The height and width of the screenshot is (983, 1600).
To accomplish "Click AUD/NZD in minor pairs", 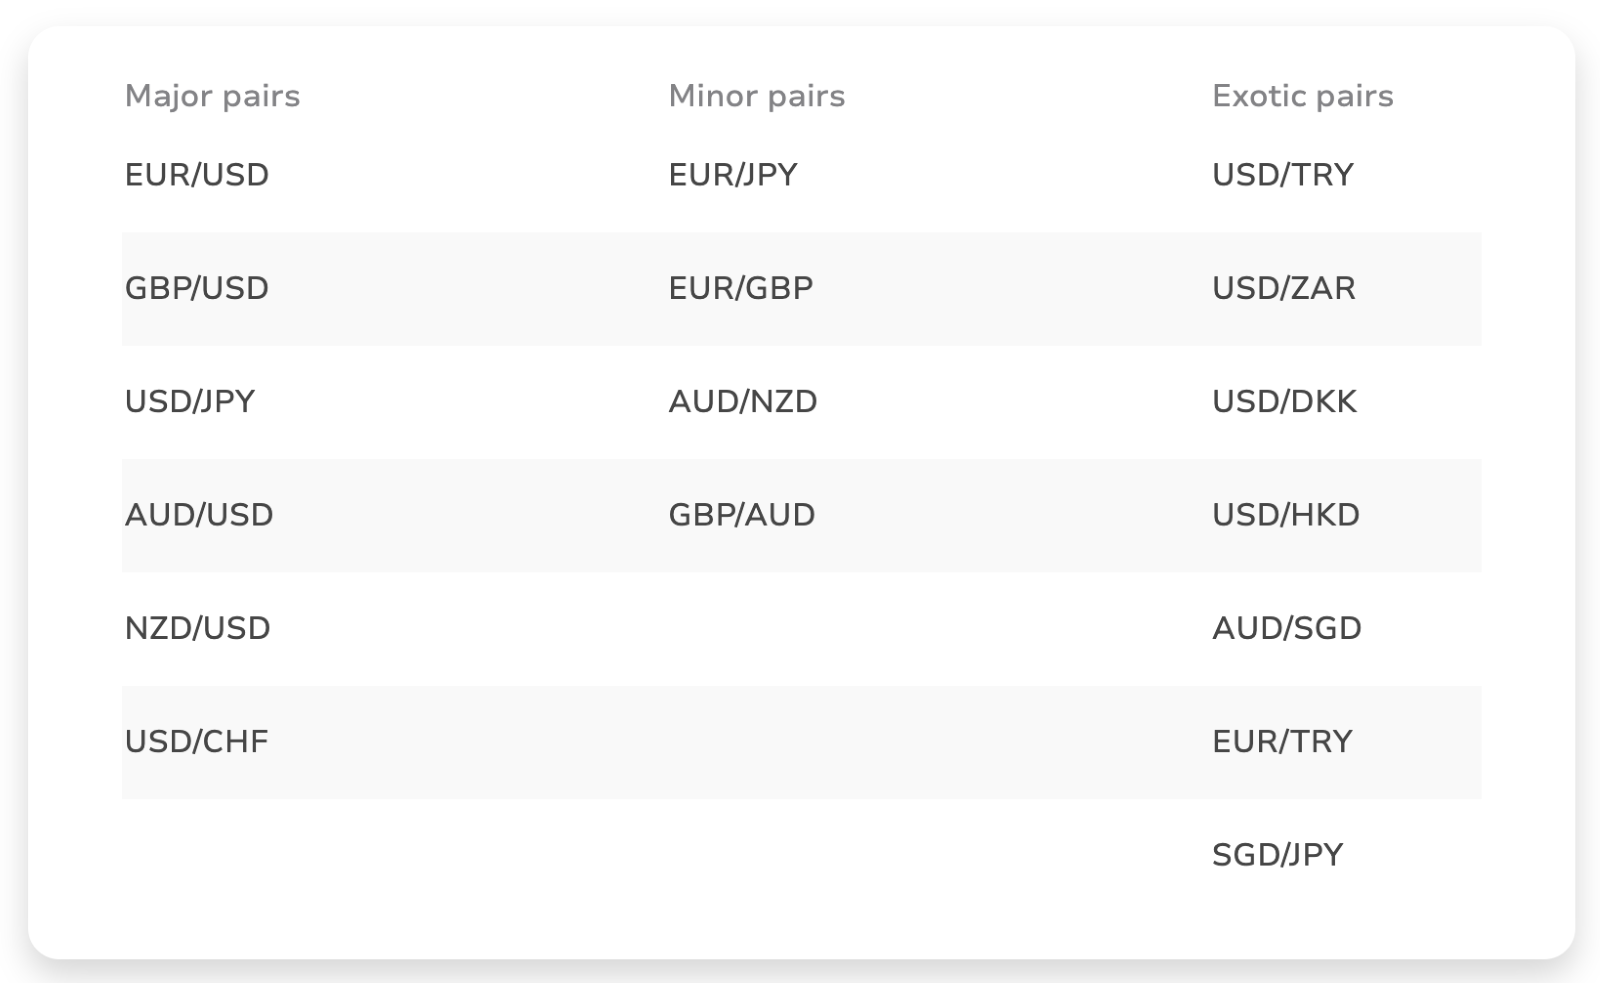I will coord(743,401).
